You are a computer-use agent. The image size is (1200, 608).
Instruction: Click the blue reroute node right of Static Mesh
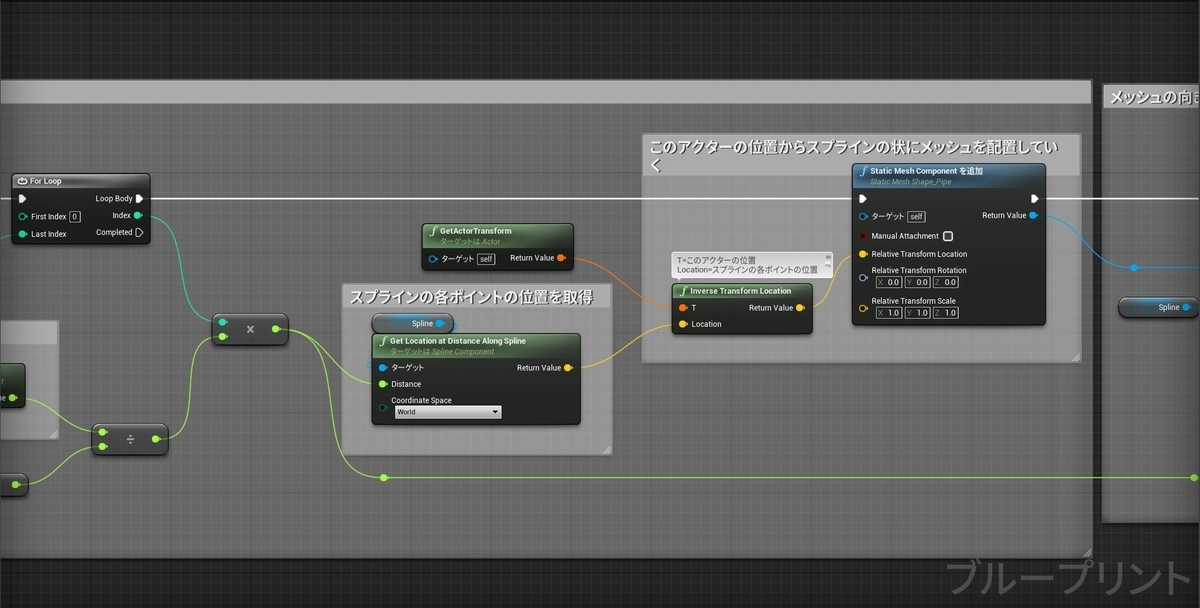(x=1133, y=268)
